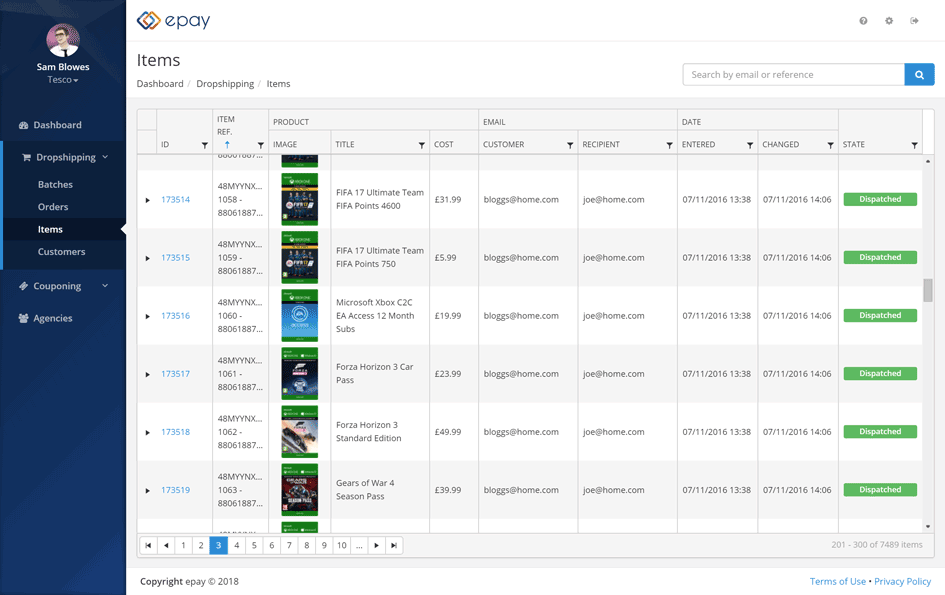This screenshot has height=595, width=945.
Task: Expand details for item 173514
Action: click(146, 199)
